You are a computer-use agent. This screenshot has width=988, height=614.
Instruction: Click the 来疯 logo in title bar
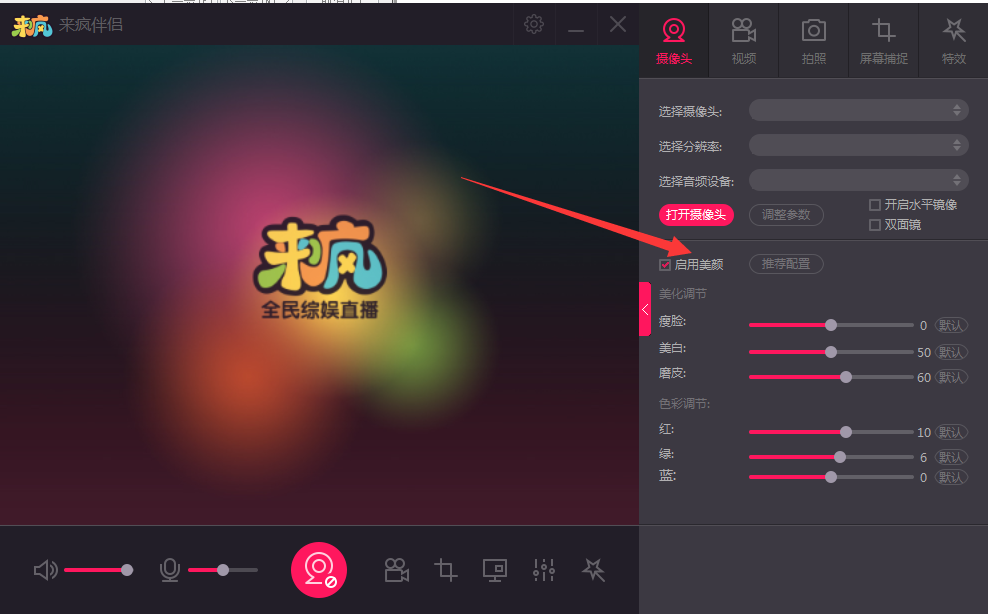[x=32, y=26]
